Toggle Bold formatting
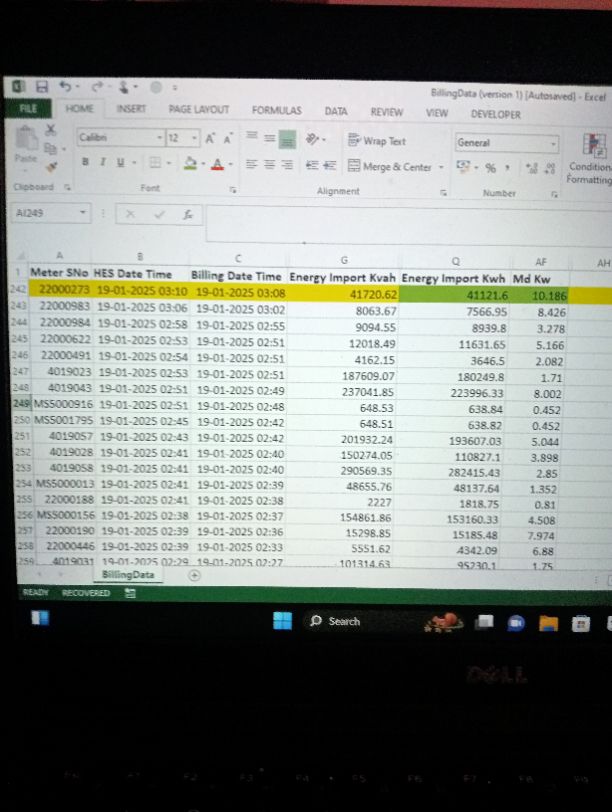This screenshot has width=612, height=812. click(x=85, y=162)
